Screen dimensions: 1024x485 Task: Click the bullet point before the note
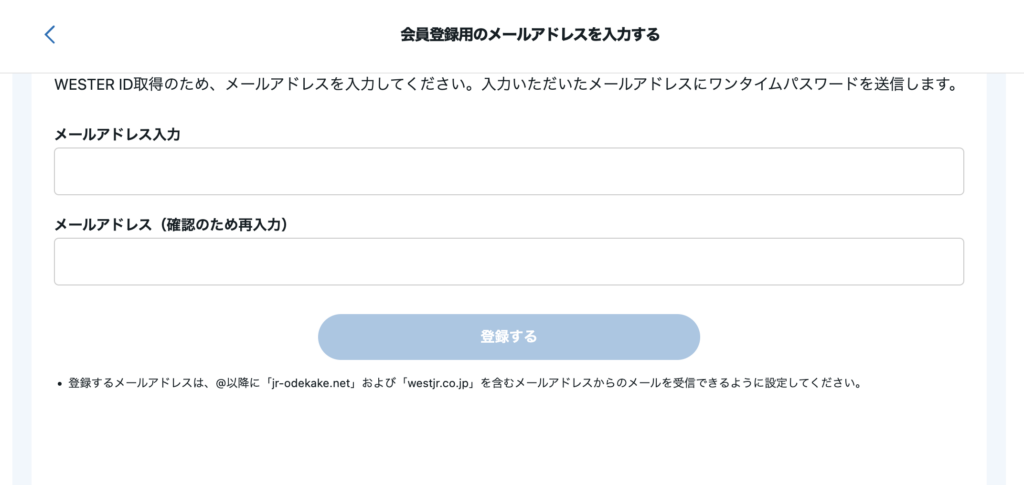point(60,384)
